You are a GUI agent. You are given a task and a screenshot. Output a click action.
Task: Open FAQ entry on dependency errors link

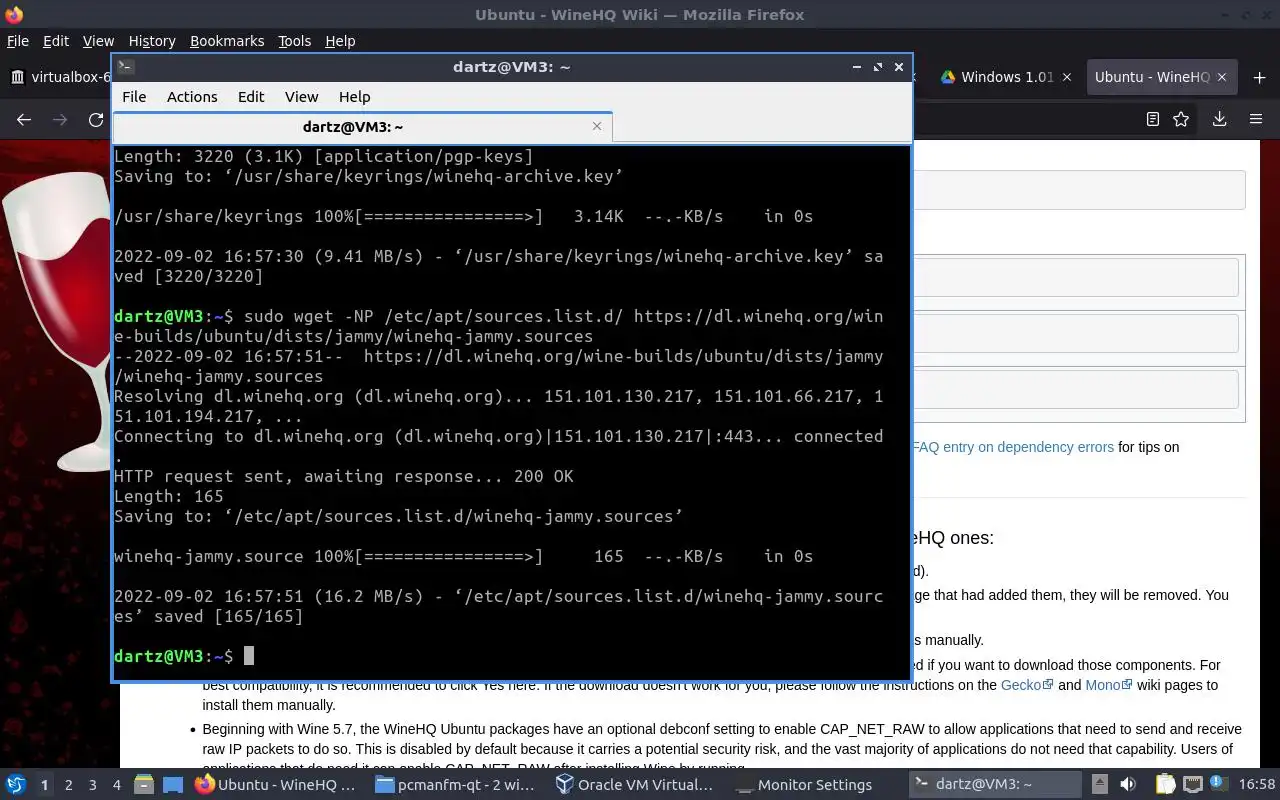(x=1013, y=447)
